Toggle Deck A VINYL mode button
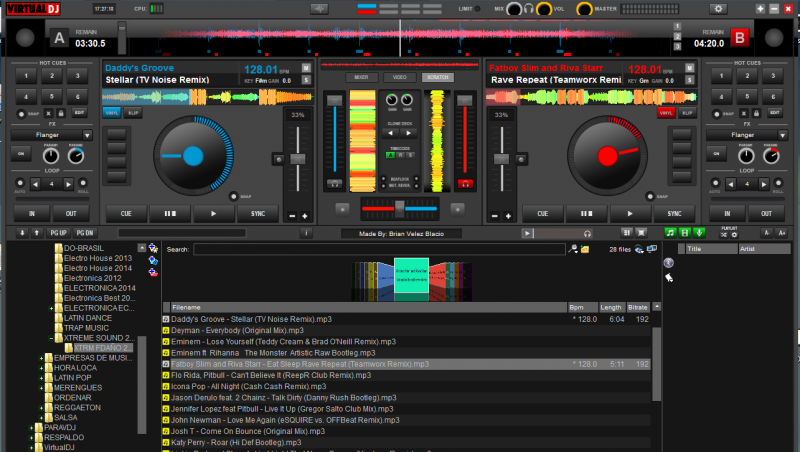Screen dimensions: 800x452 point(112,113)
